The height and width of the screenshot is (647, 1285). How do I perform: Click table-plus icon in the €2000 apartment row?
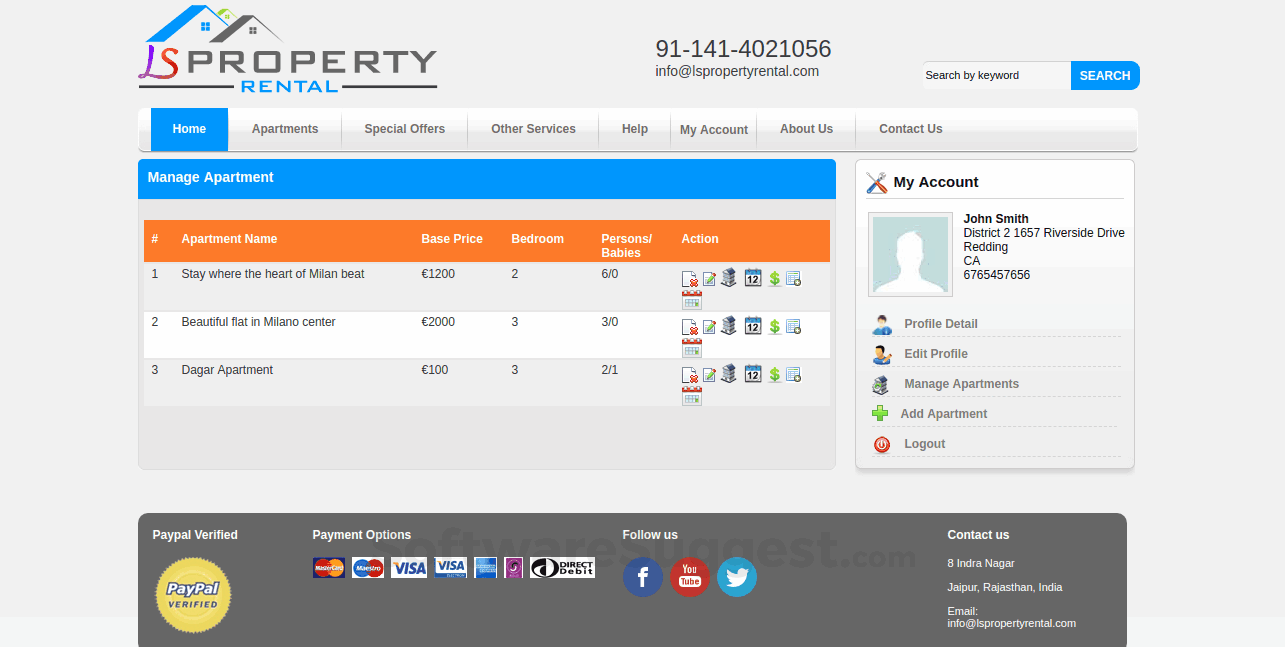(793, 327)
